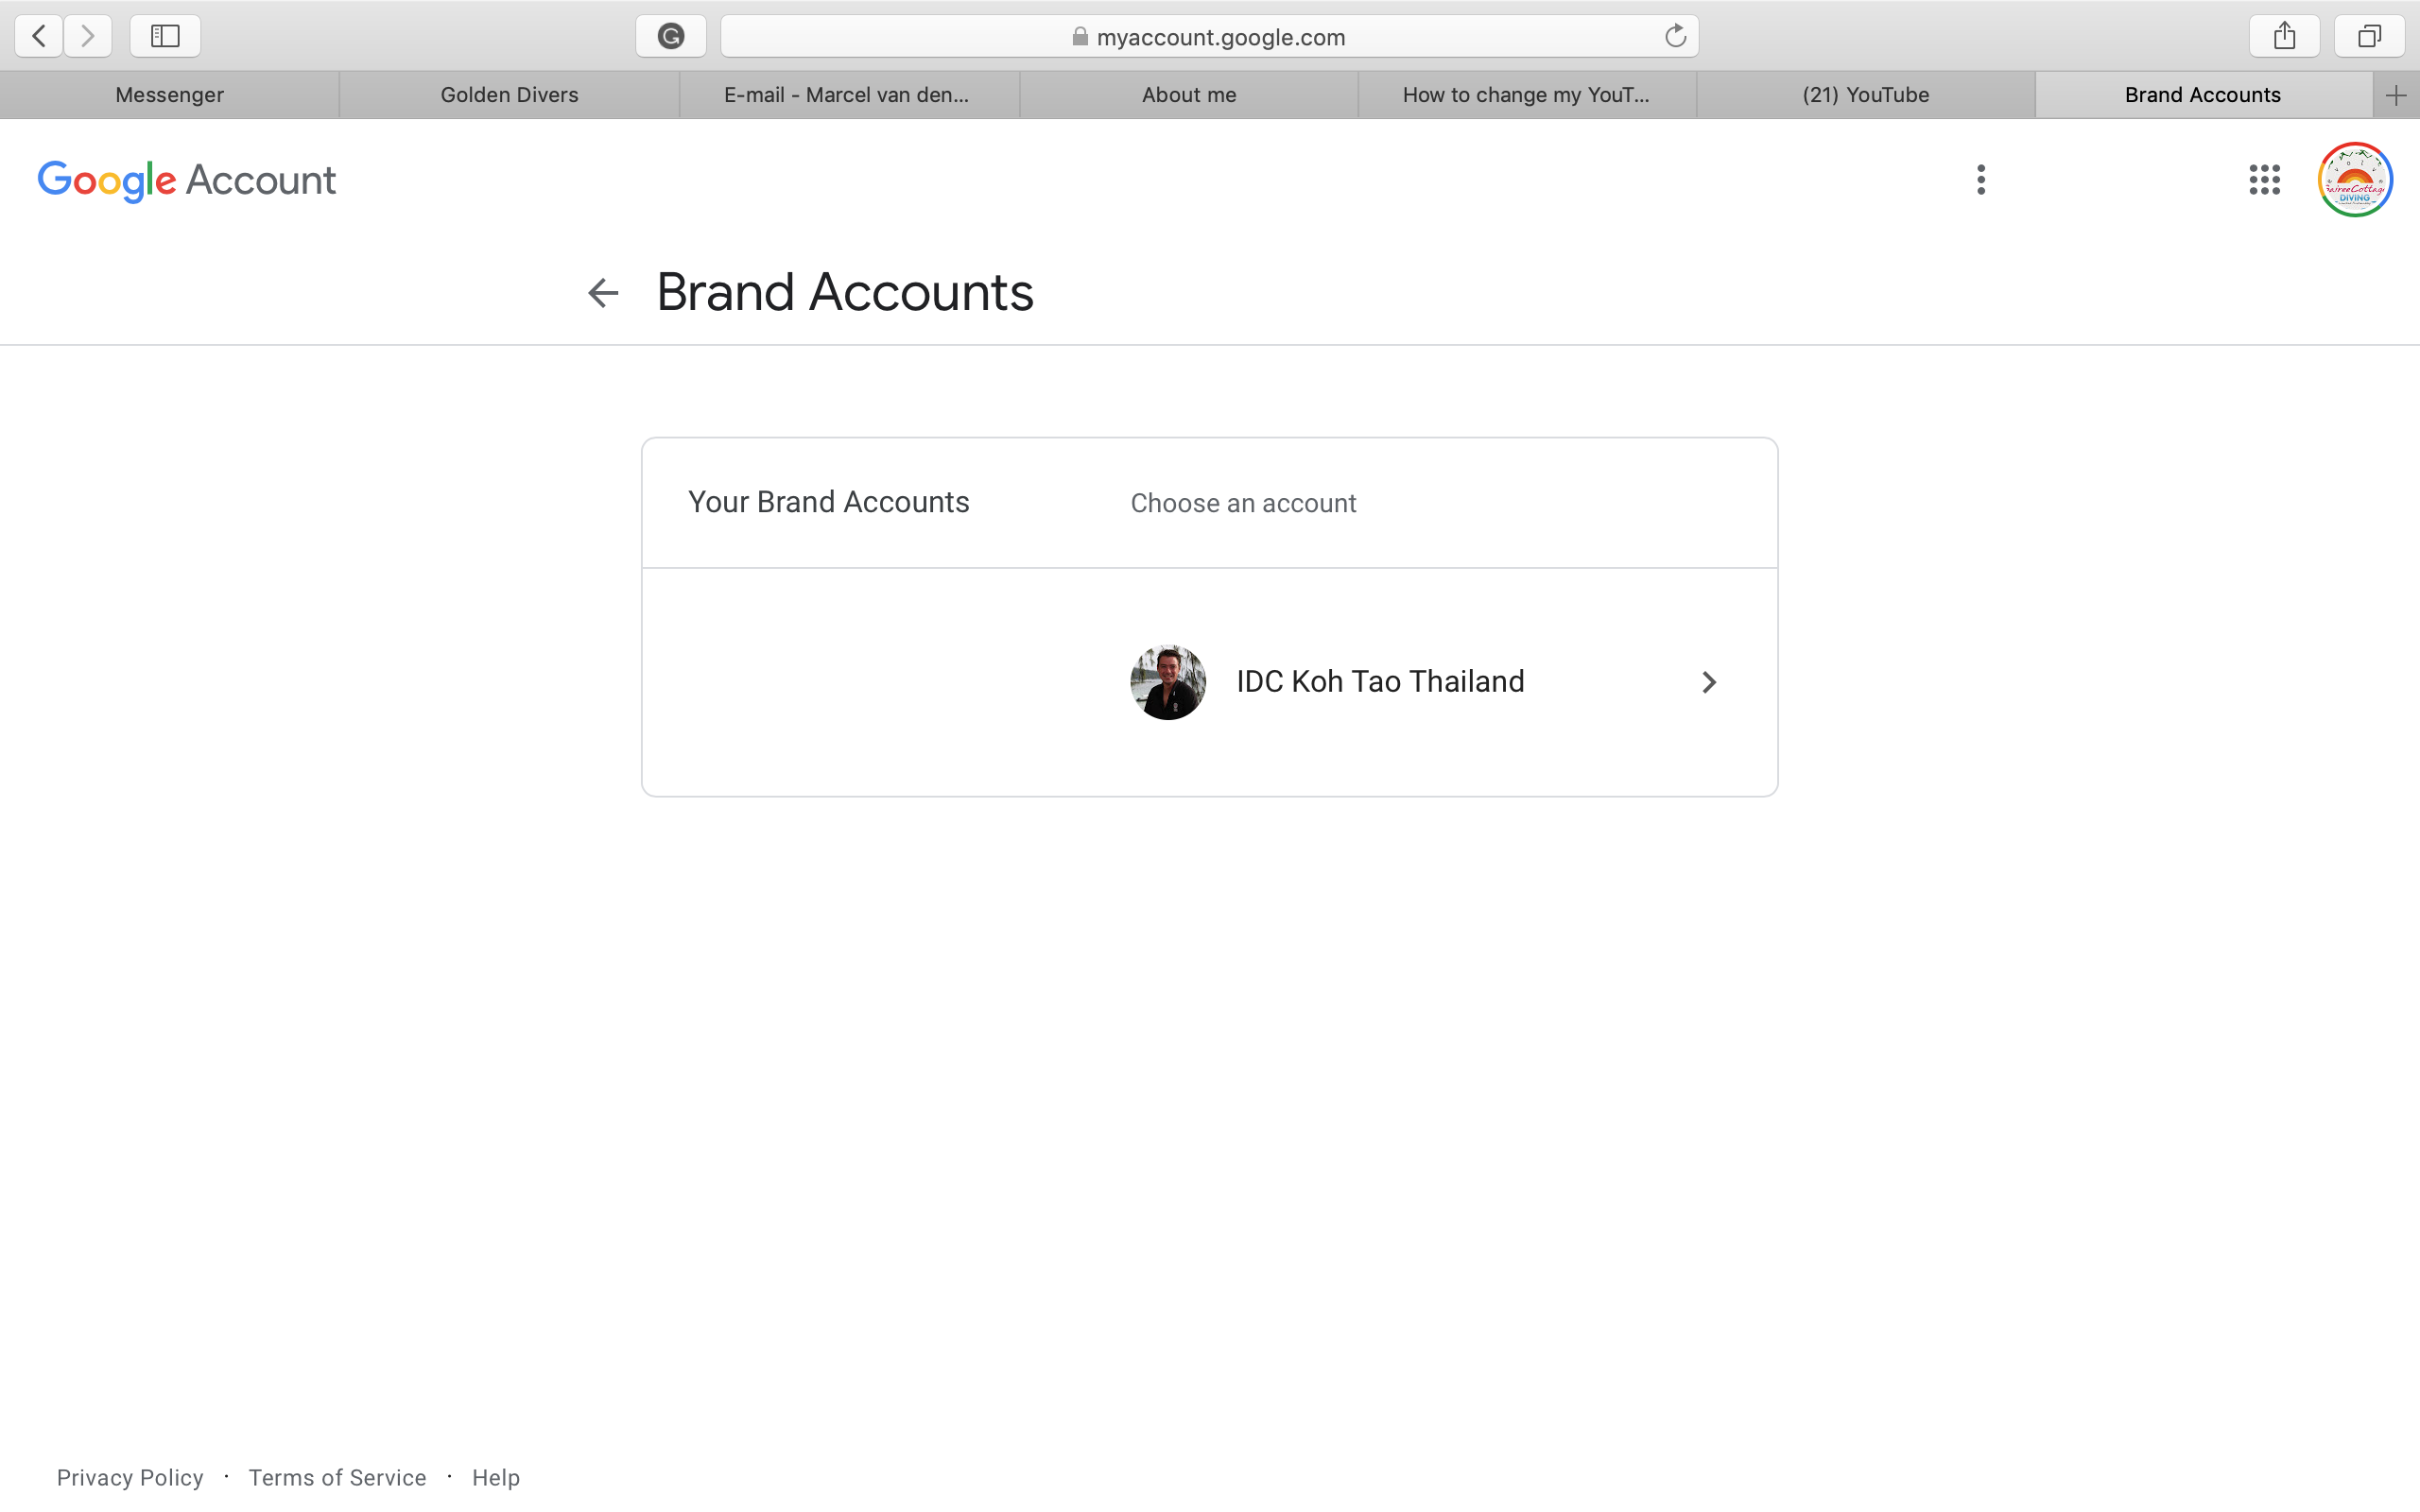Open the Terms of Service link

tap(337, 1477)
